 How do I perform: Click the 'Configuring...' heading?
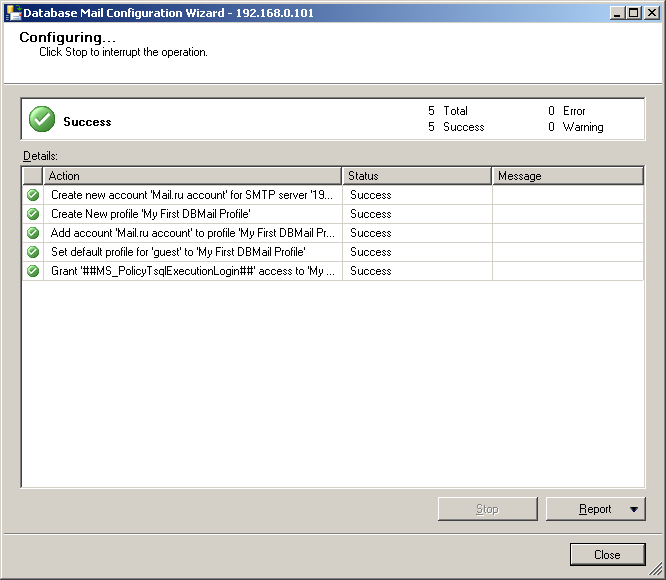(x=68, y=37)
